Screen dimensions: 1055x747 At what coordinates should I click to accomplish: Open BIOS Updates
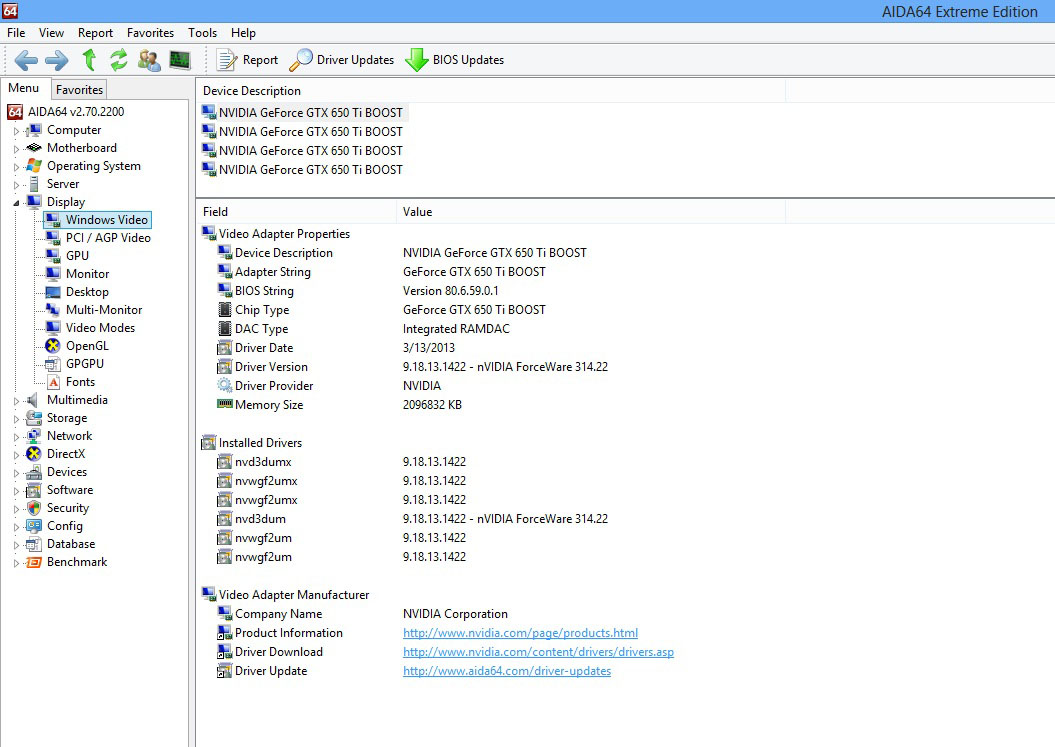454,60
